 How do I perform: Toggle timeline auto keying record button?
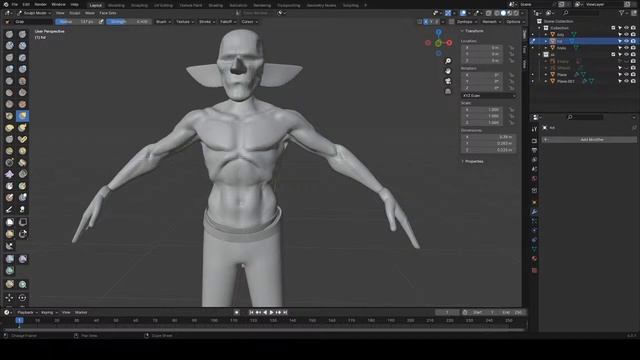pos(237,312)
